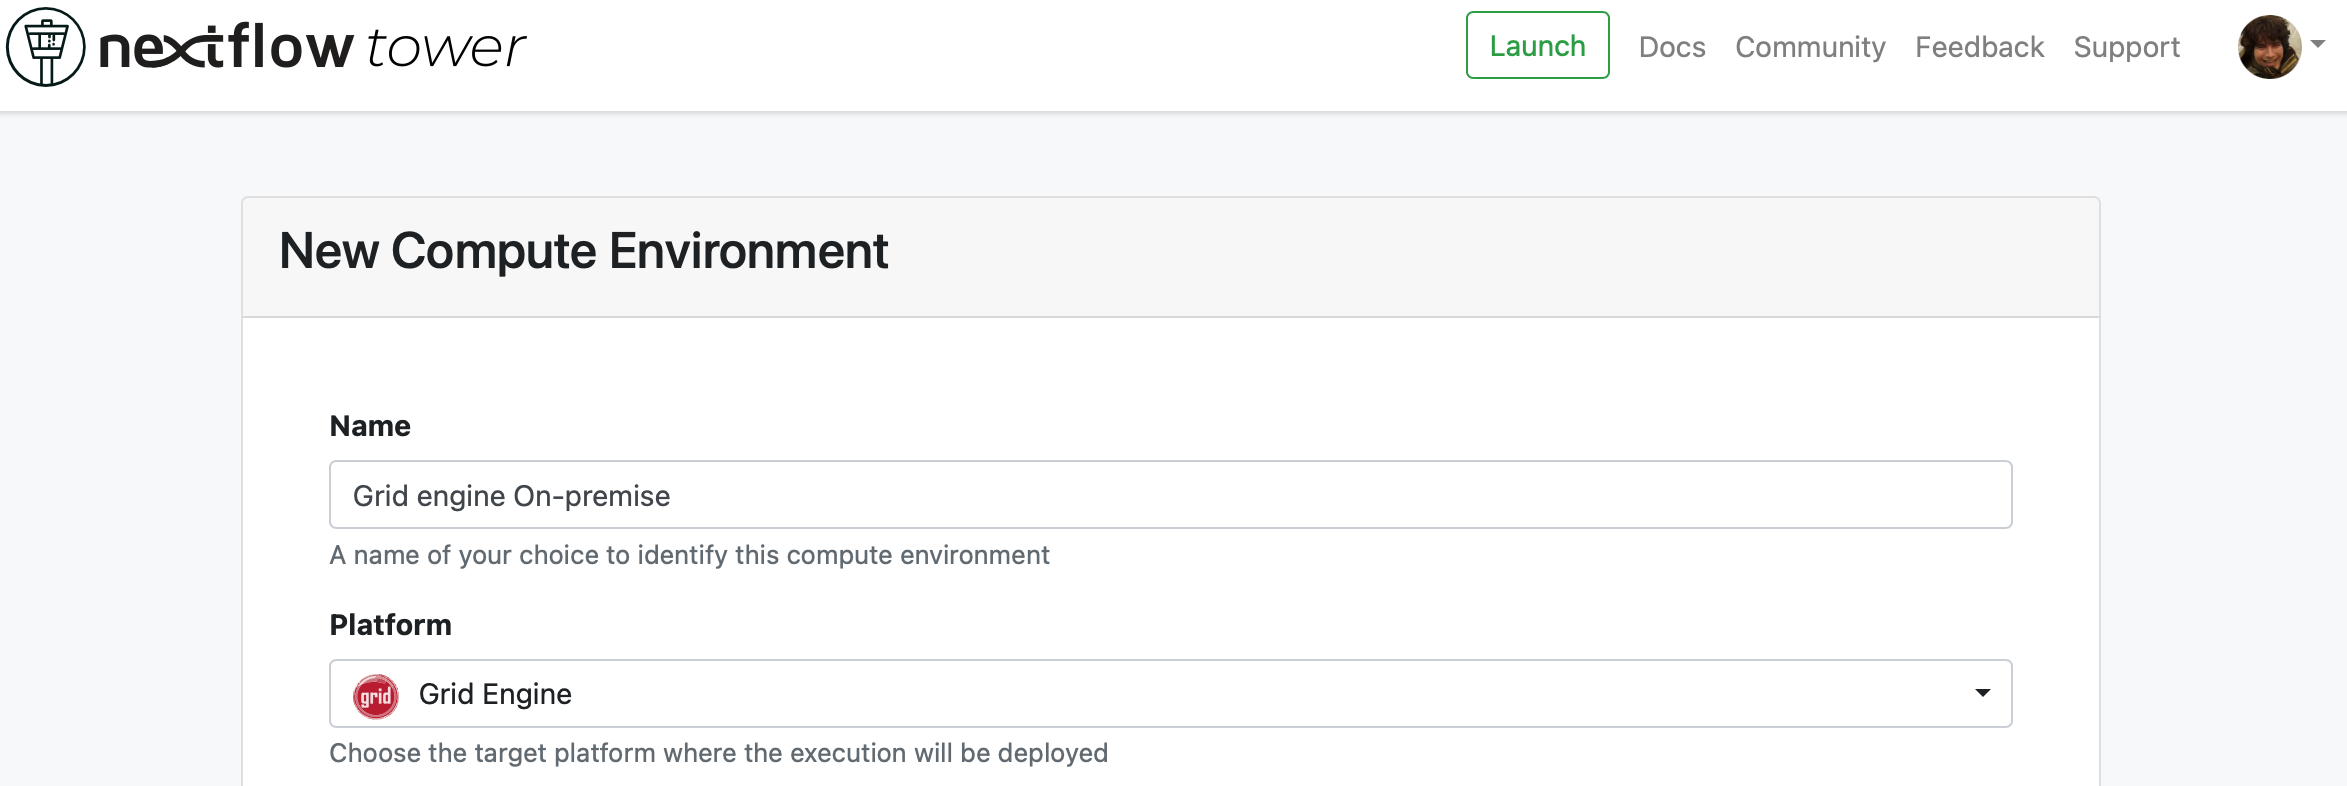Screen dimensions: 2347x786
Task: Open the Feedback link in header
Action: click(x=1979, y=47)
